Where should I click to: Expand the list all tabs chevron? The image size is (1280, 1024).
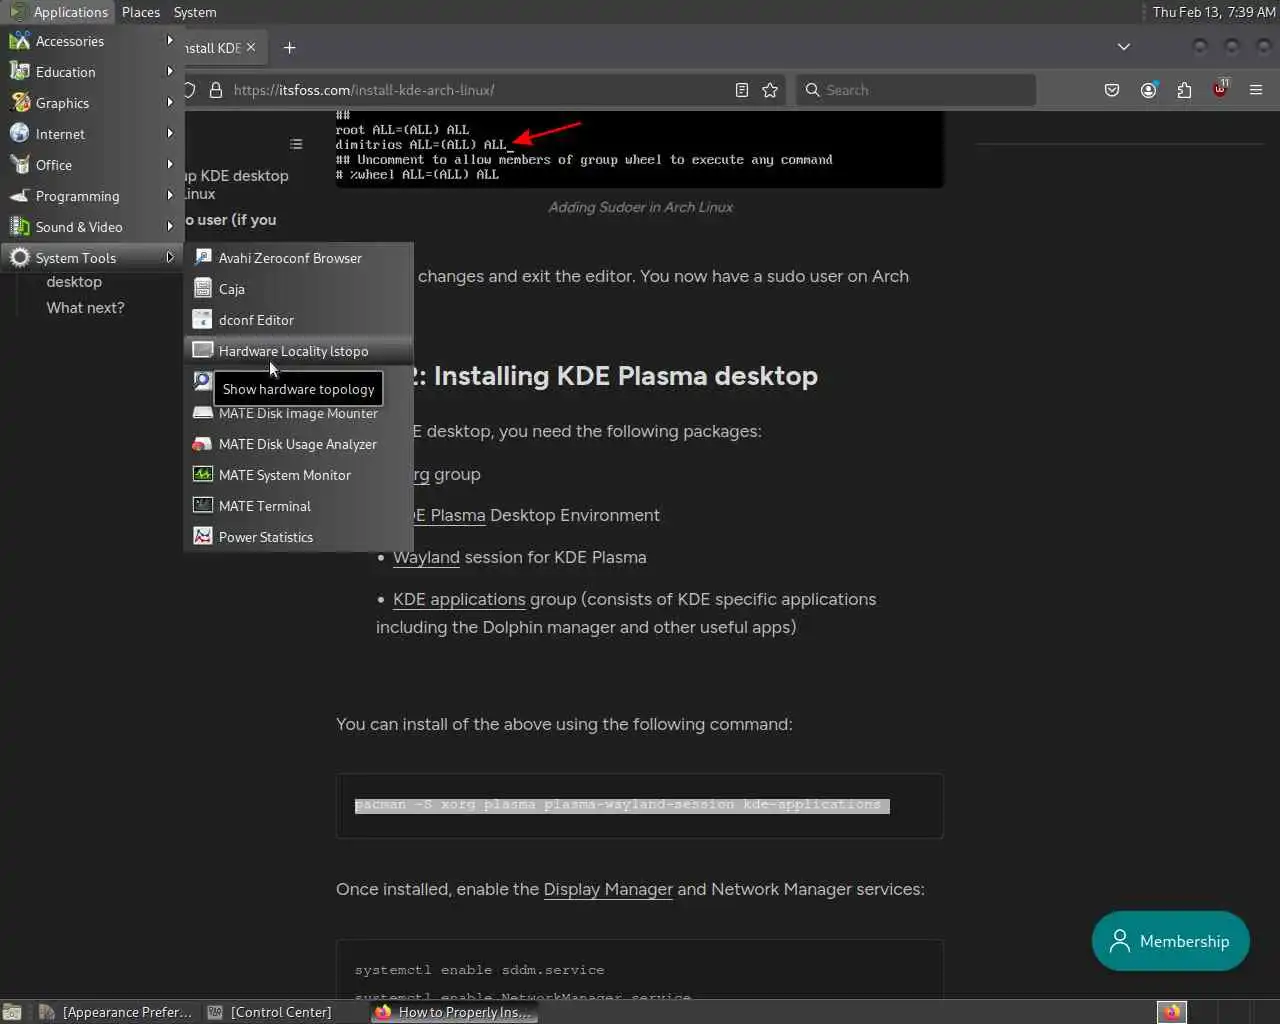tap(1124, 47)
